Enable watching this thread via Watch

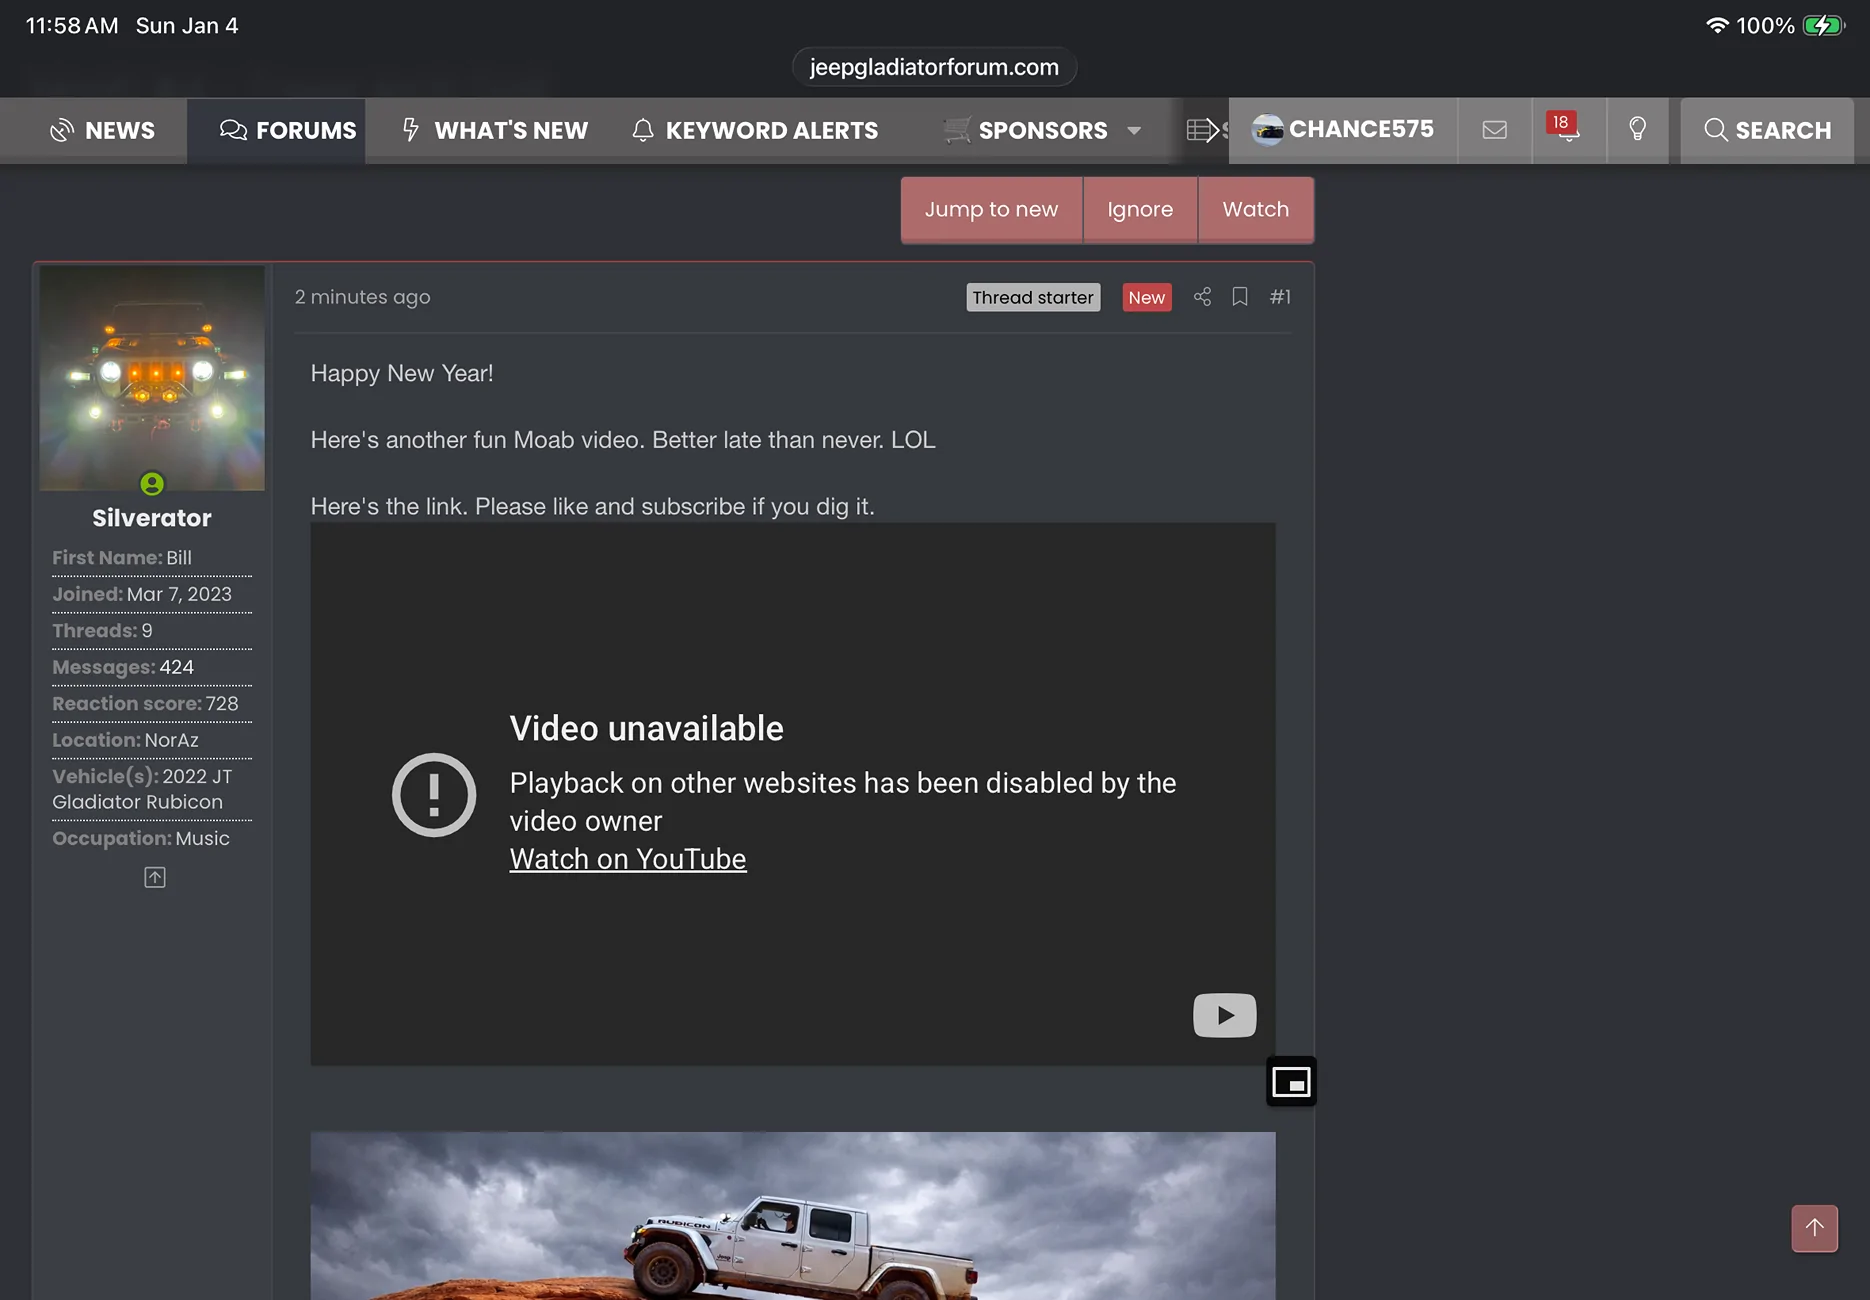(1255, 209)
